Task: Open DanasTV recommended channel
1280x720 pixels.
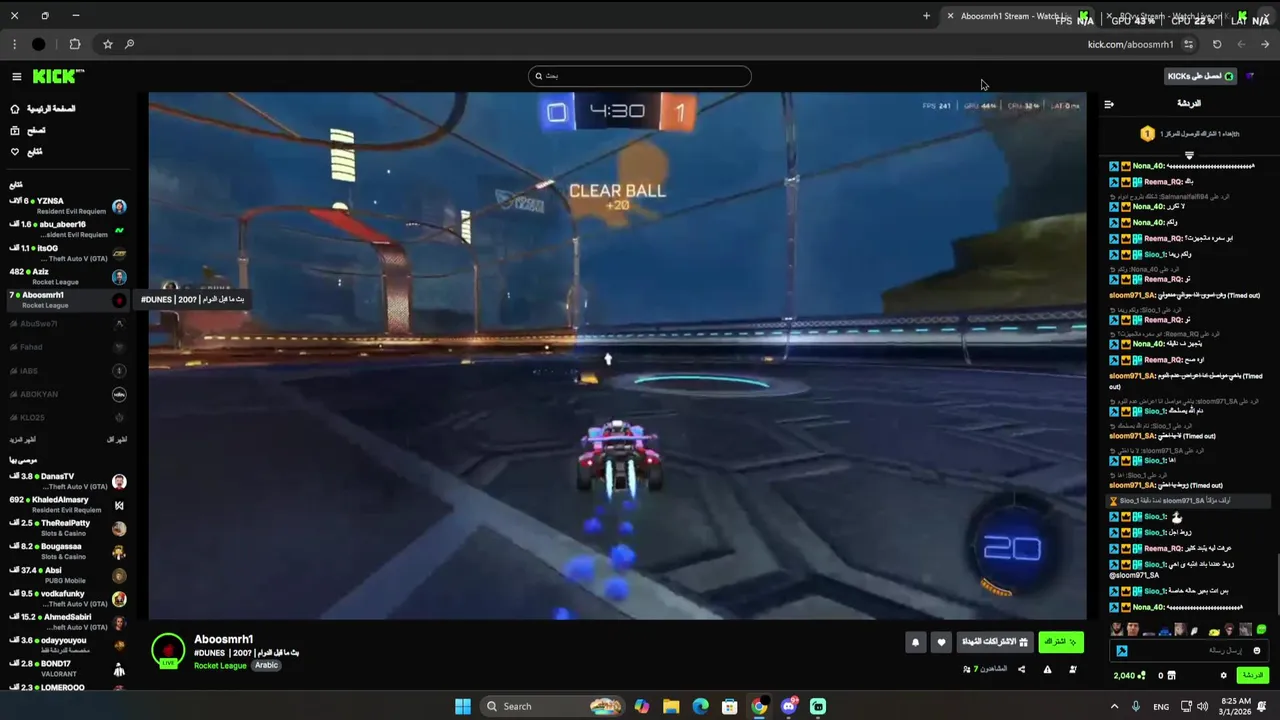Action: pyautogui.click(x=68, y=481)
